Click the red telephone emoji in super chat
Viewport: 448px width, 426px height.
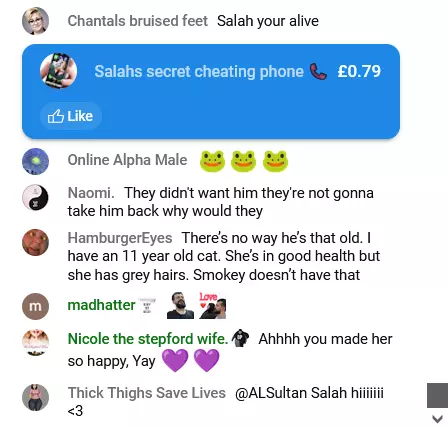(318, 71)
